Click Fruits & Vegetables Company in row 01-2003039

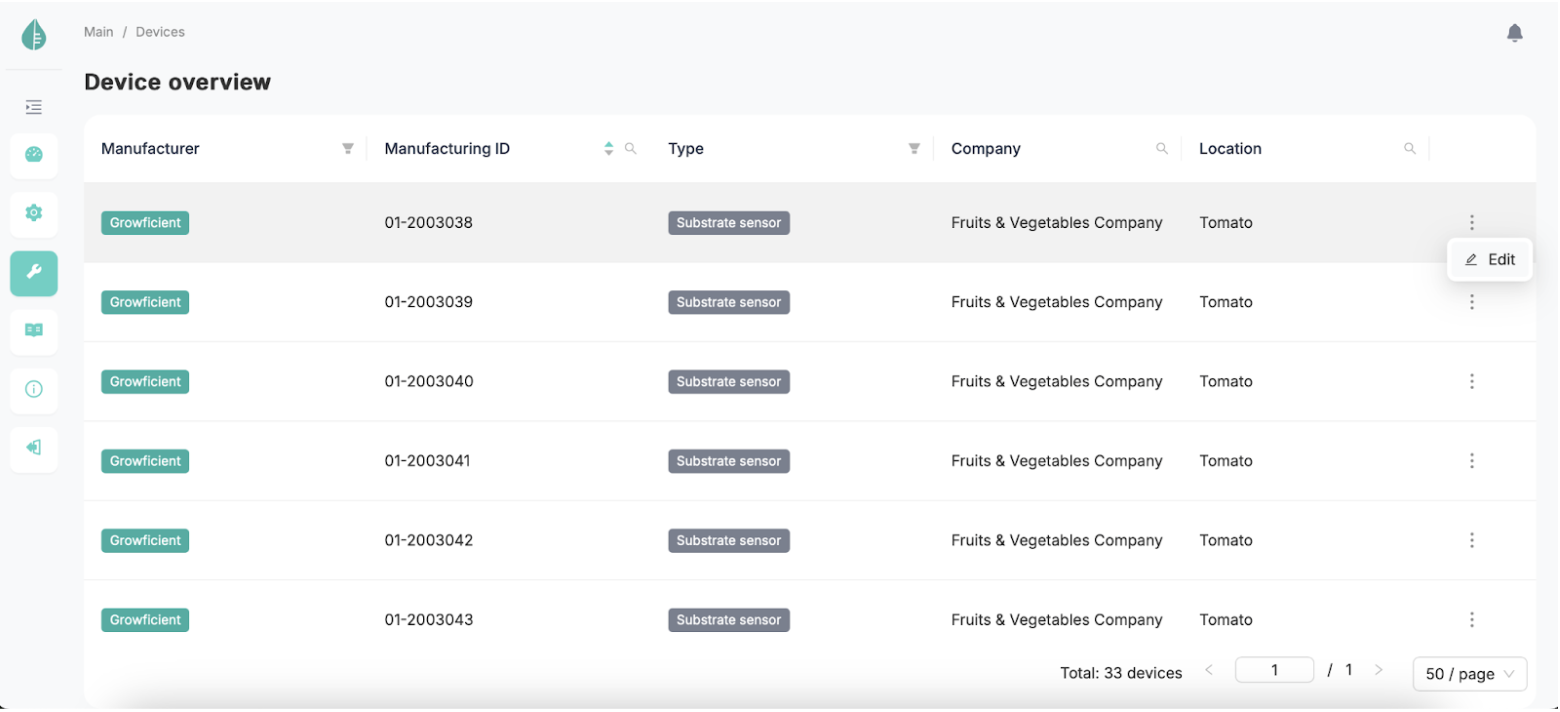click(1057, 302)
